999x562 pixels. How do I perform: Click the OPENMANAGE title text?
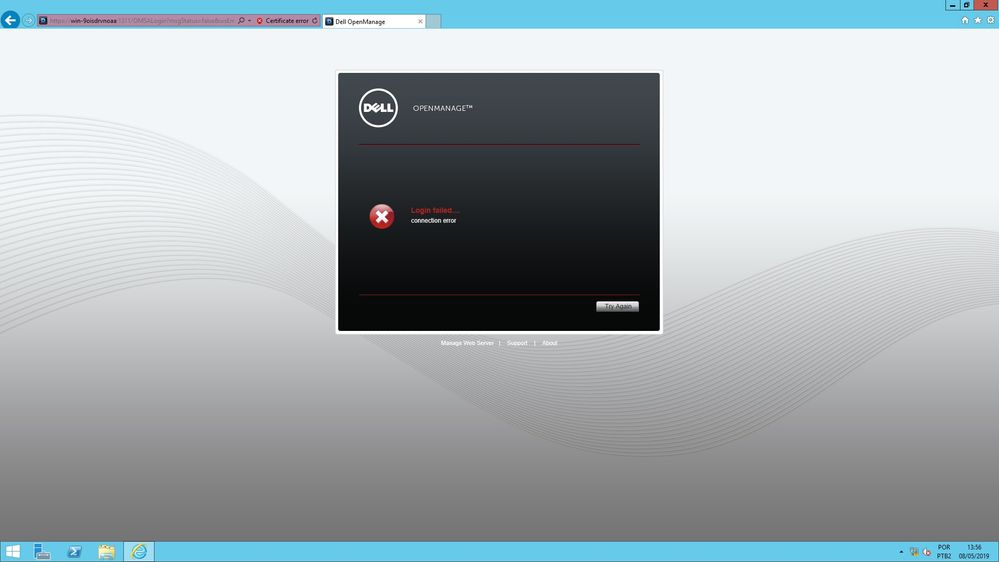click(443, 108)
